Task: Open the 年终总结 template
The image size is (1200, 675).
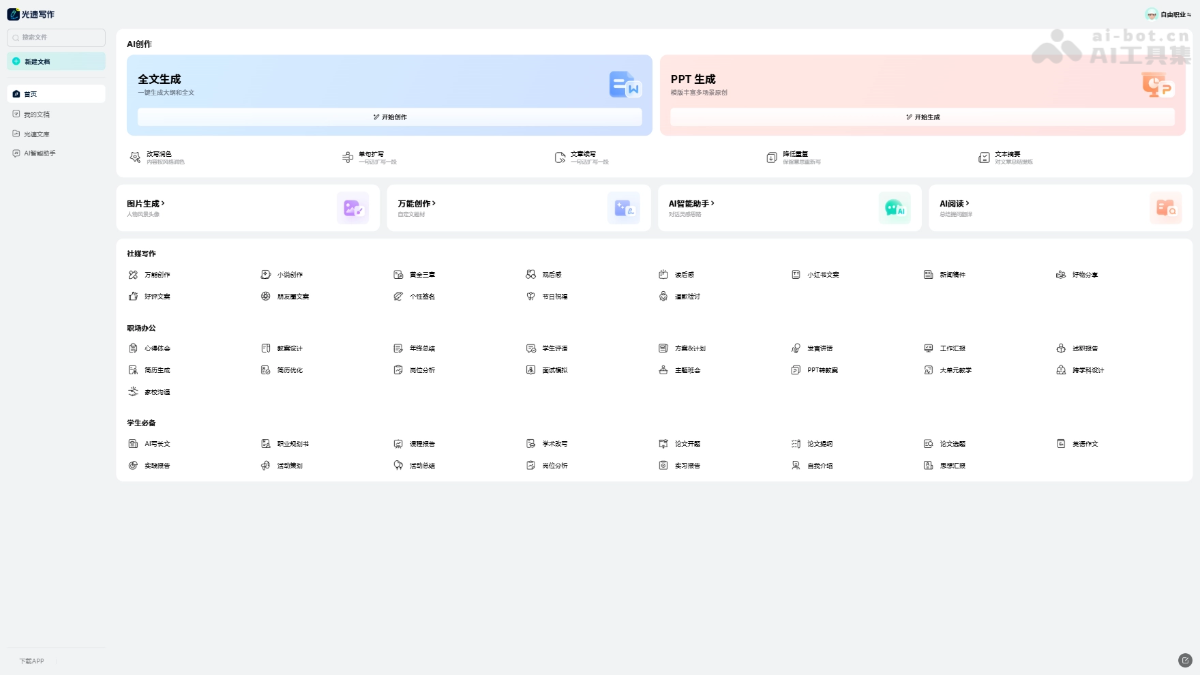Action: point(415,348)
